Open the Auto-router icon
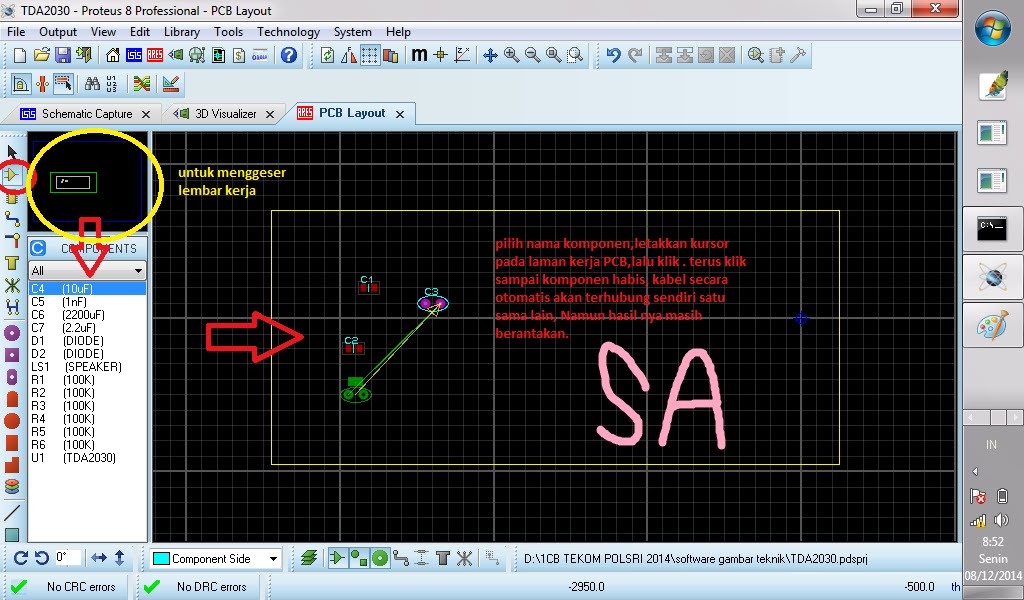The image size is (1024, 600). click(142, 84)
